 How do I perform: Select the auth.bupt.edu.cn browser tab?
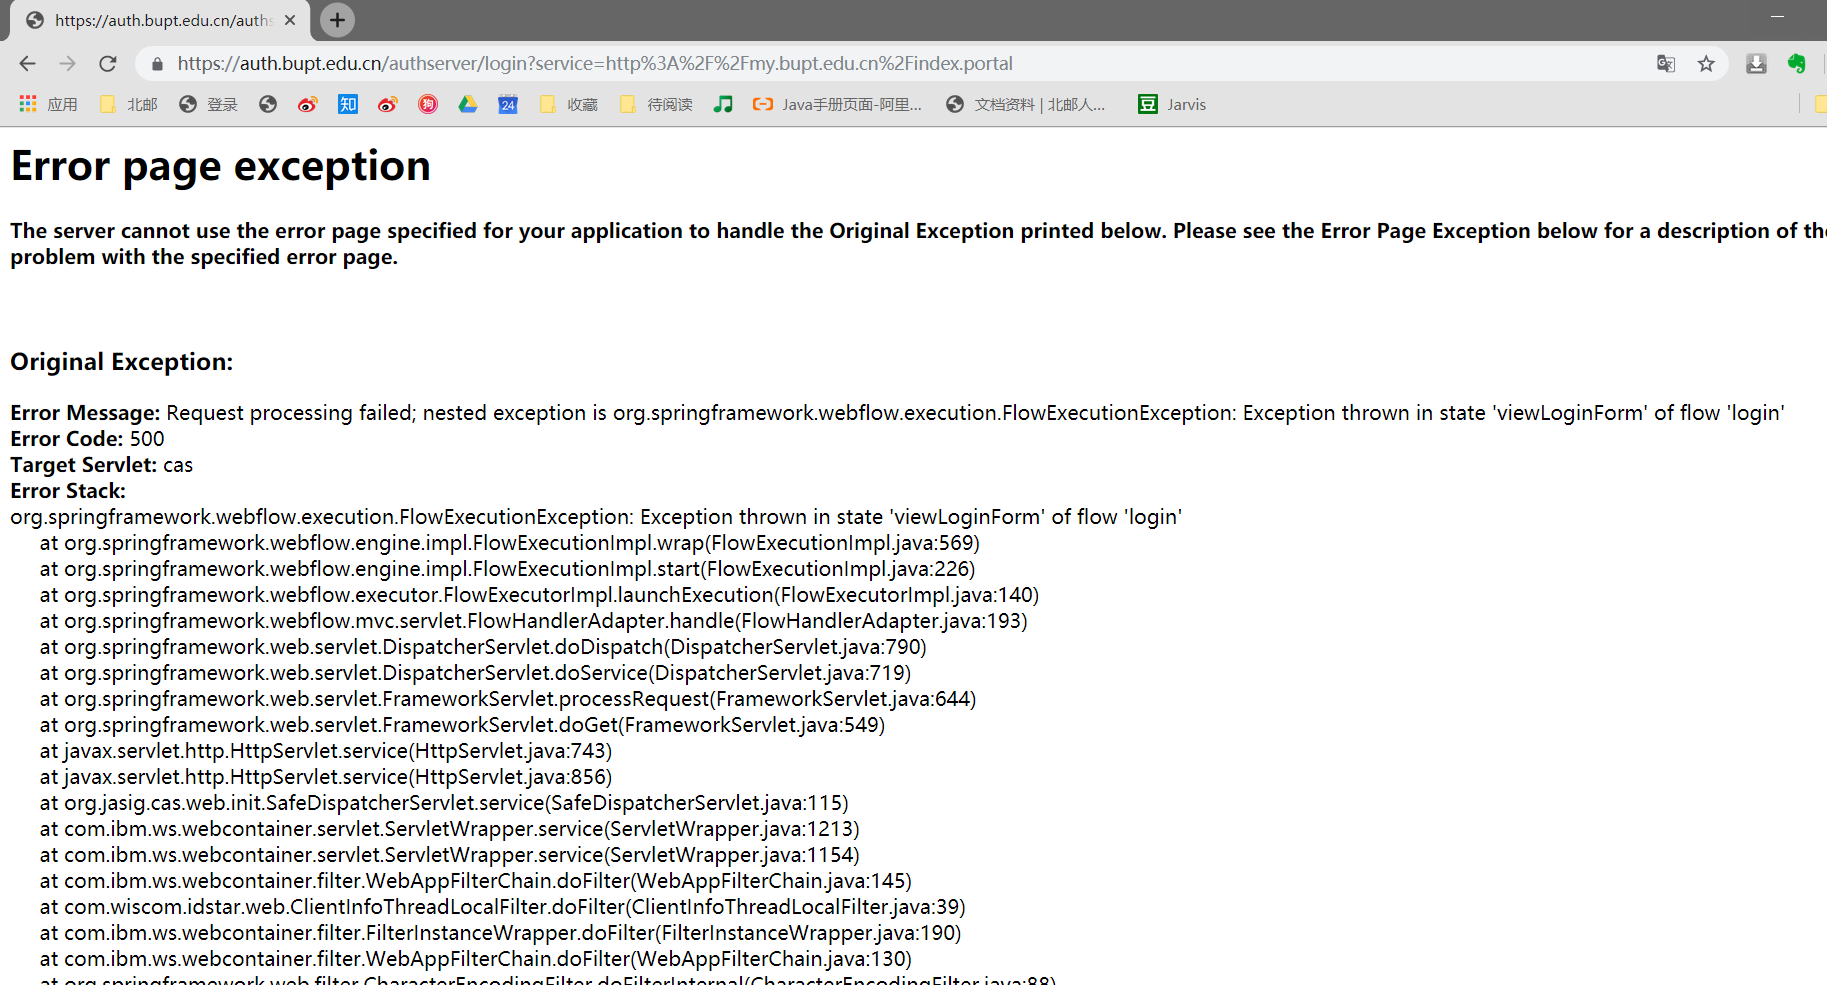tap(160, 20)
